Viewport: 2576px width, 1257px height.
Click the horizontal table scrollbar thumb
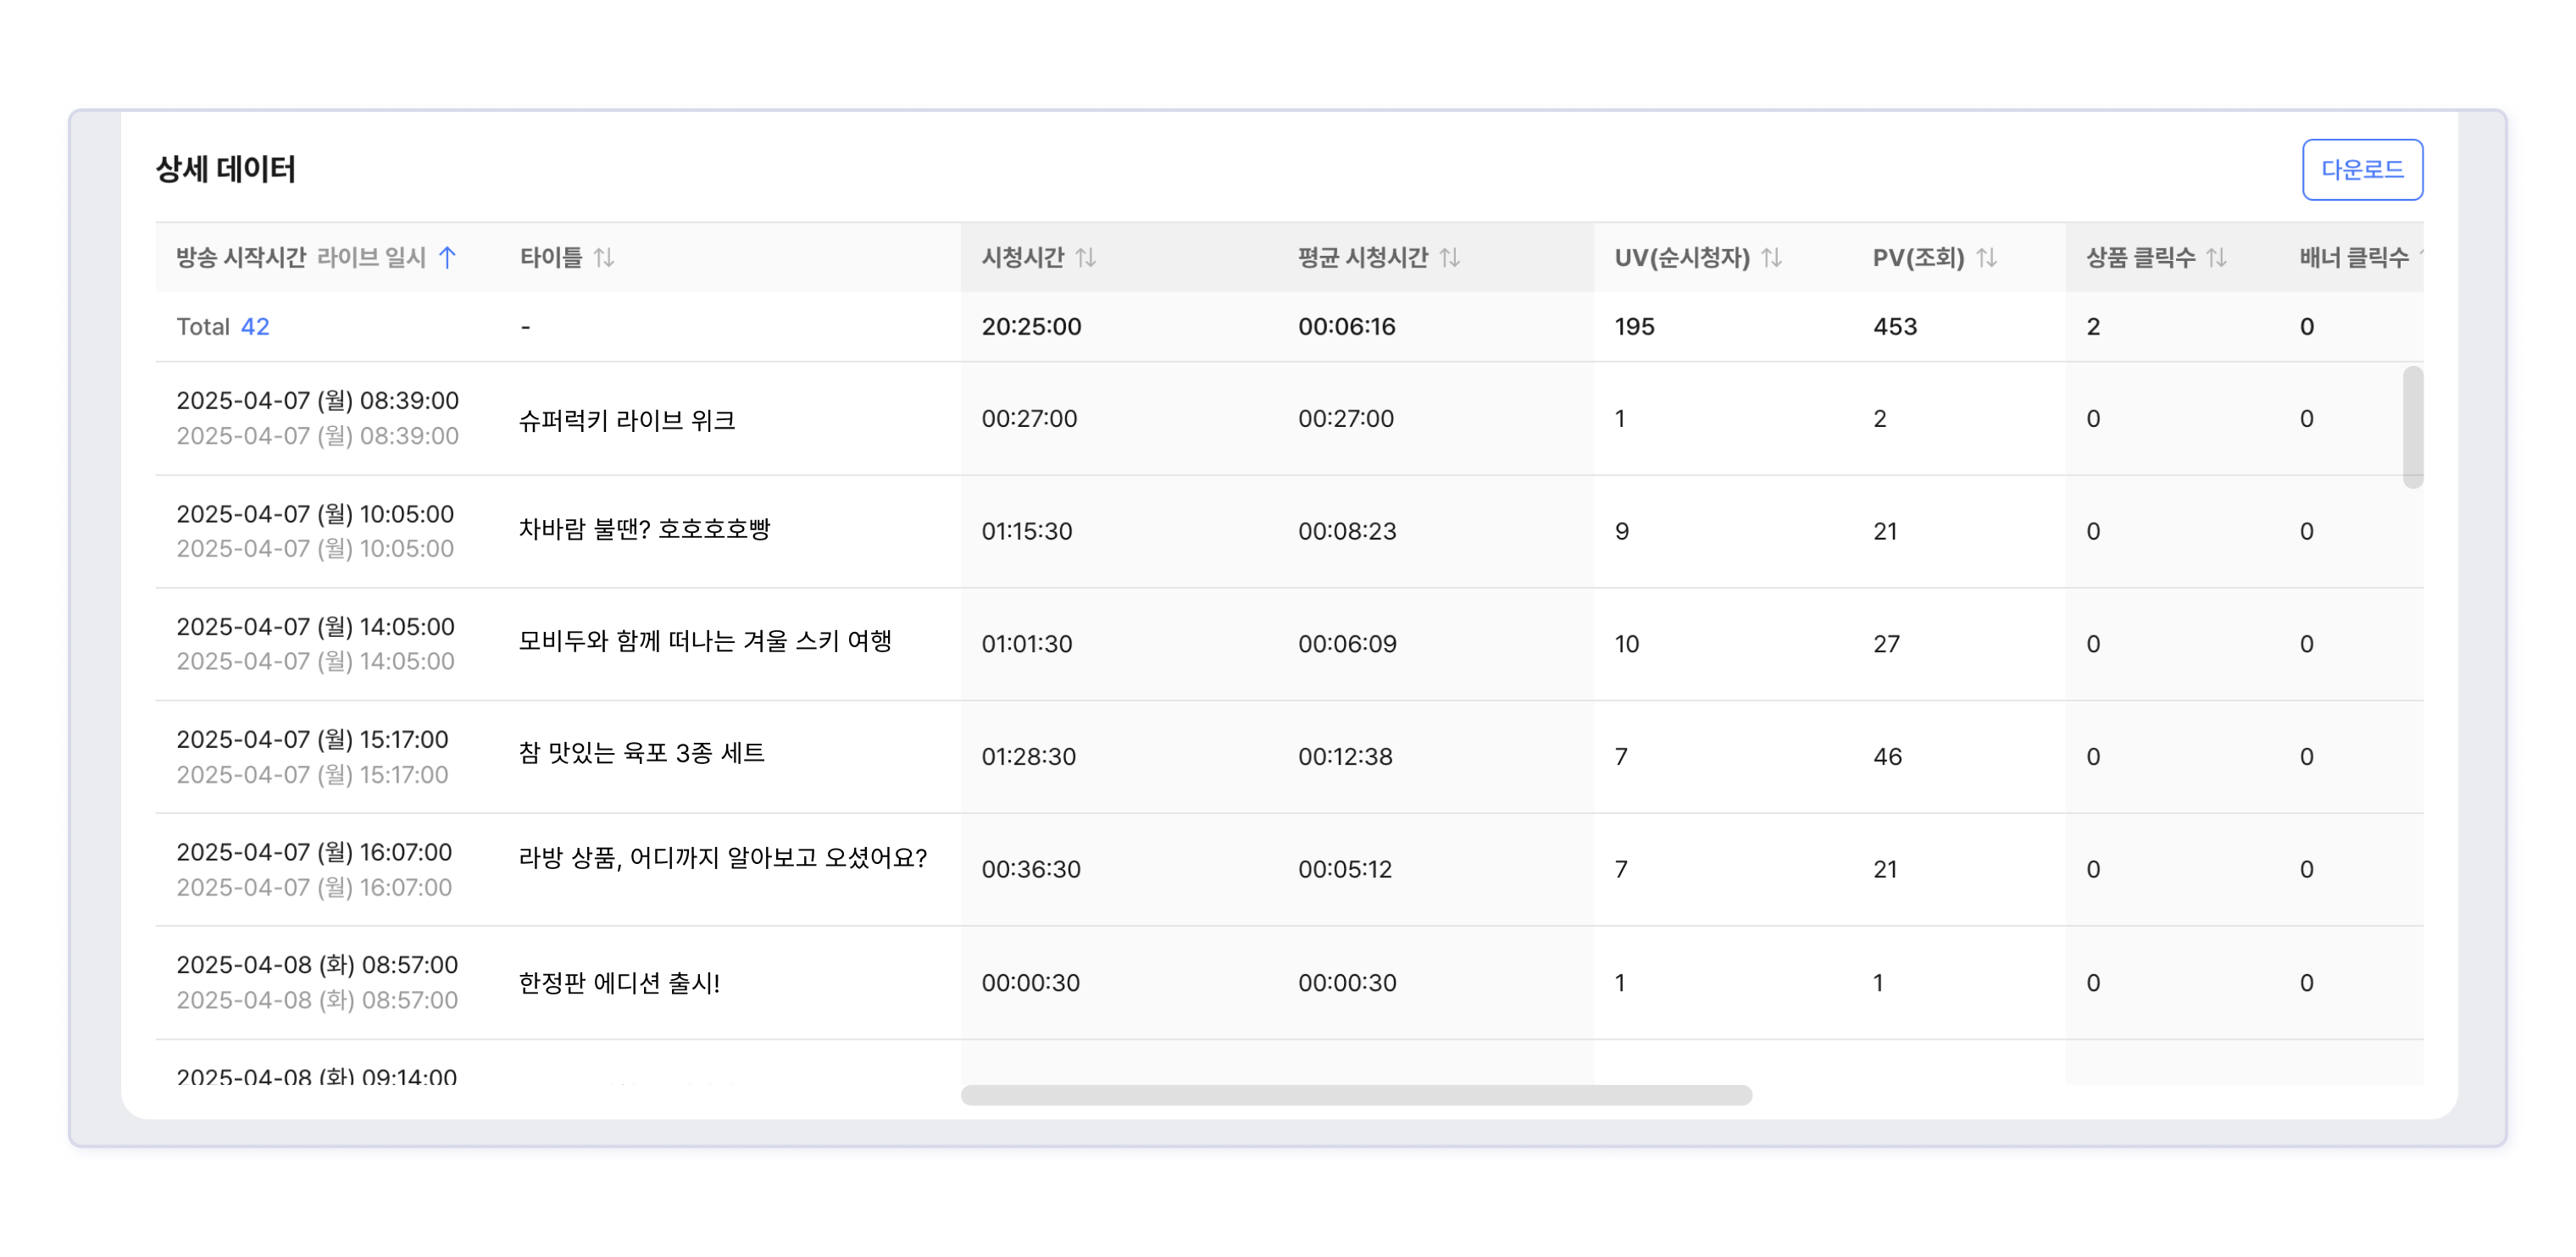click(x=1355, y=1095)
